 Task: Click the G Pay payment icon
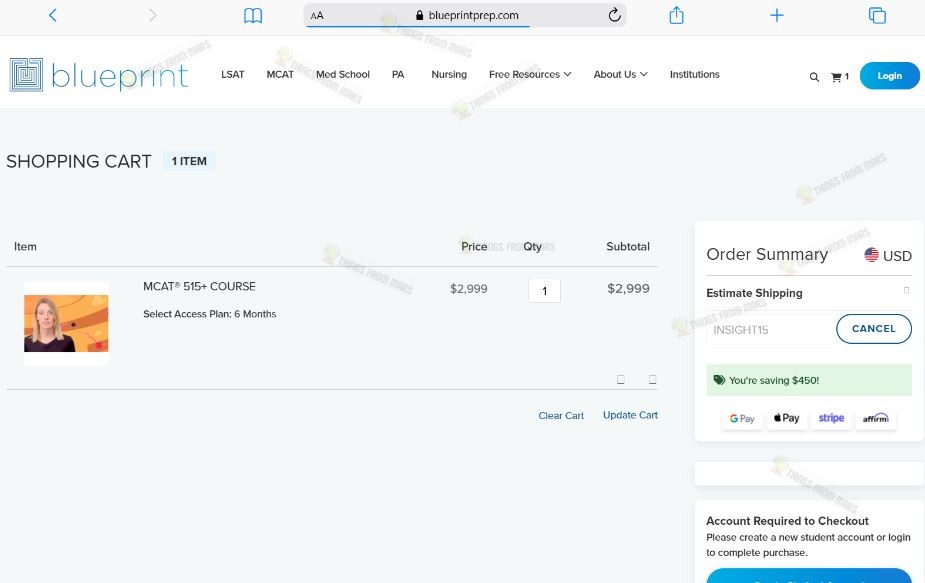(742, 418)
